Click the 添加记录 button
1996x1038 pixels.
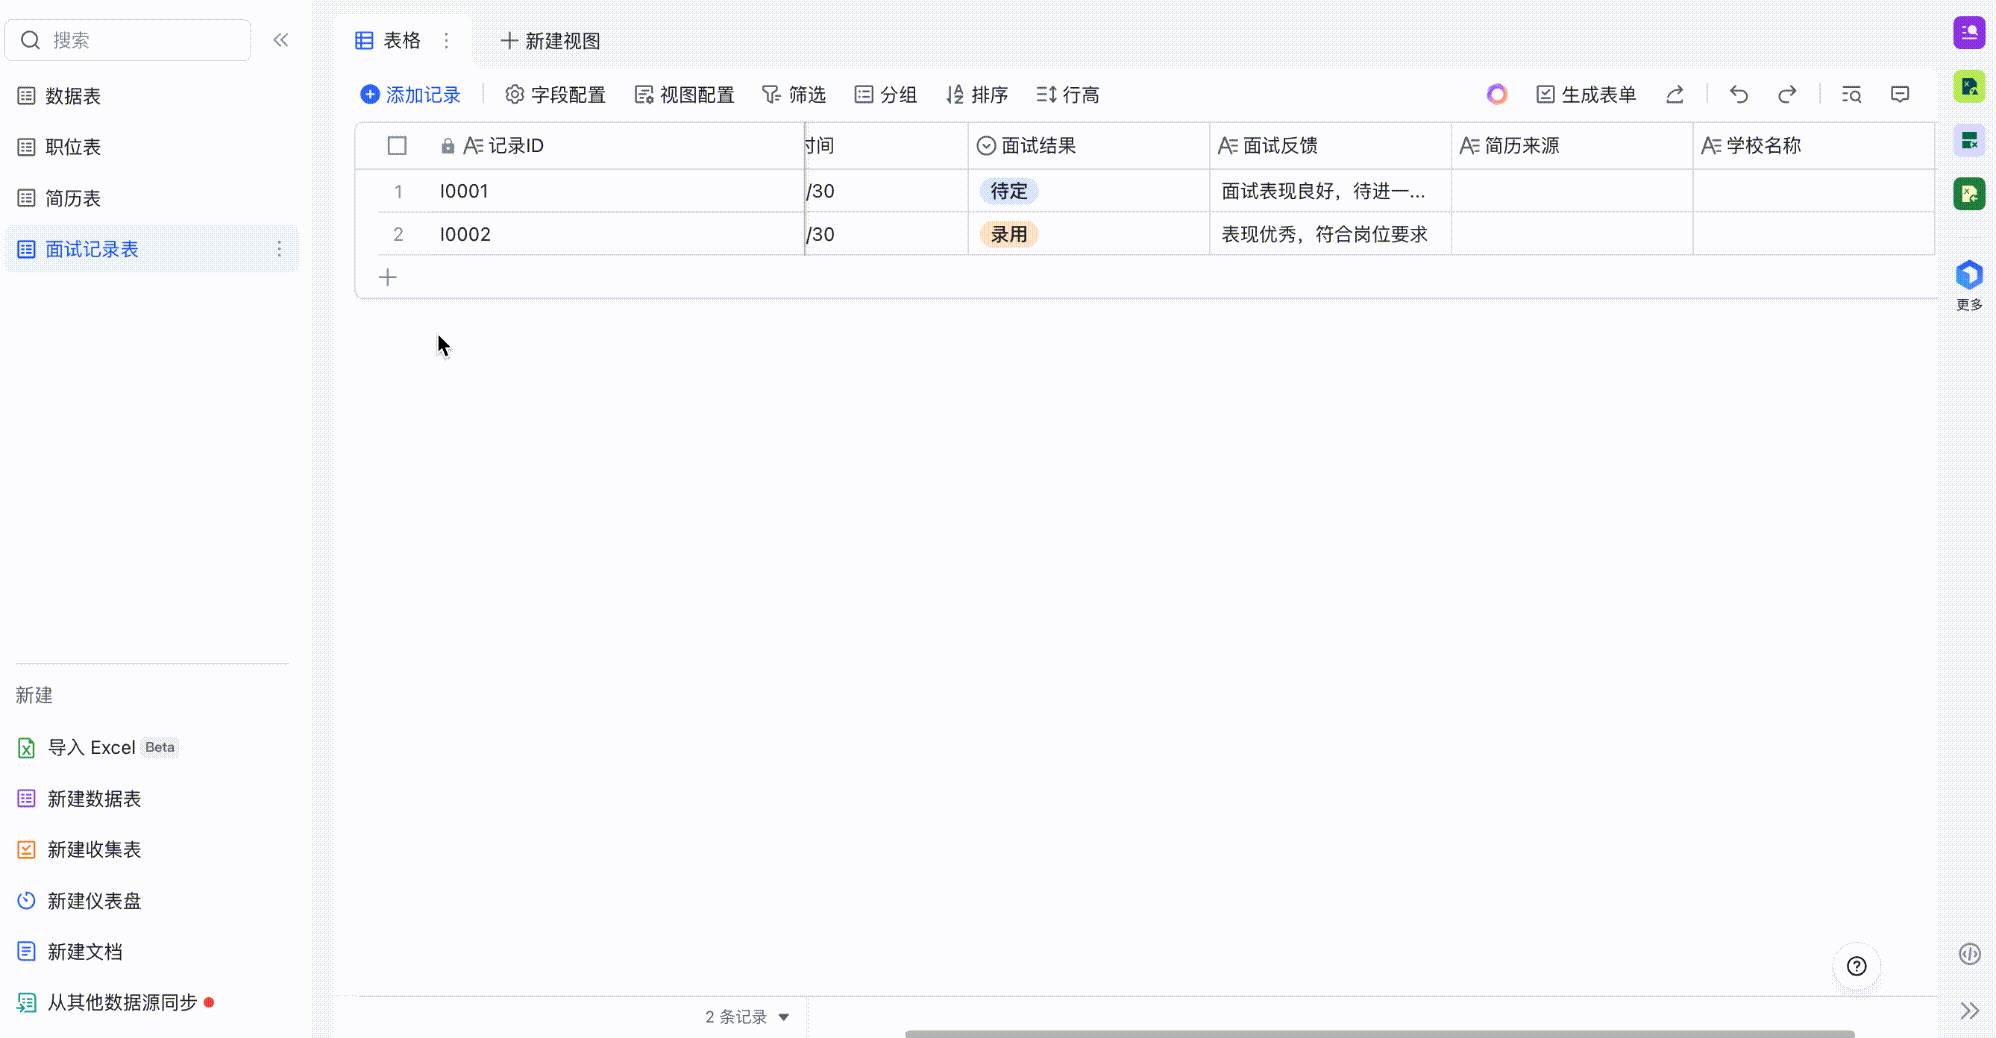(410, 94)
